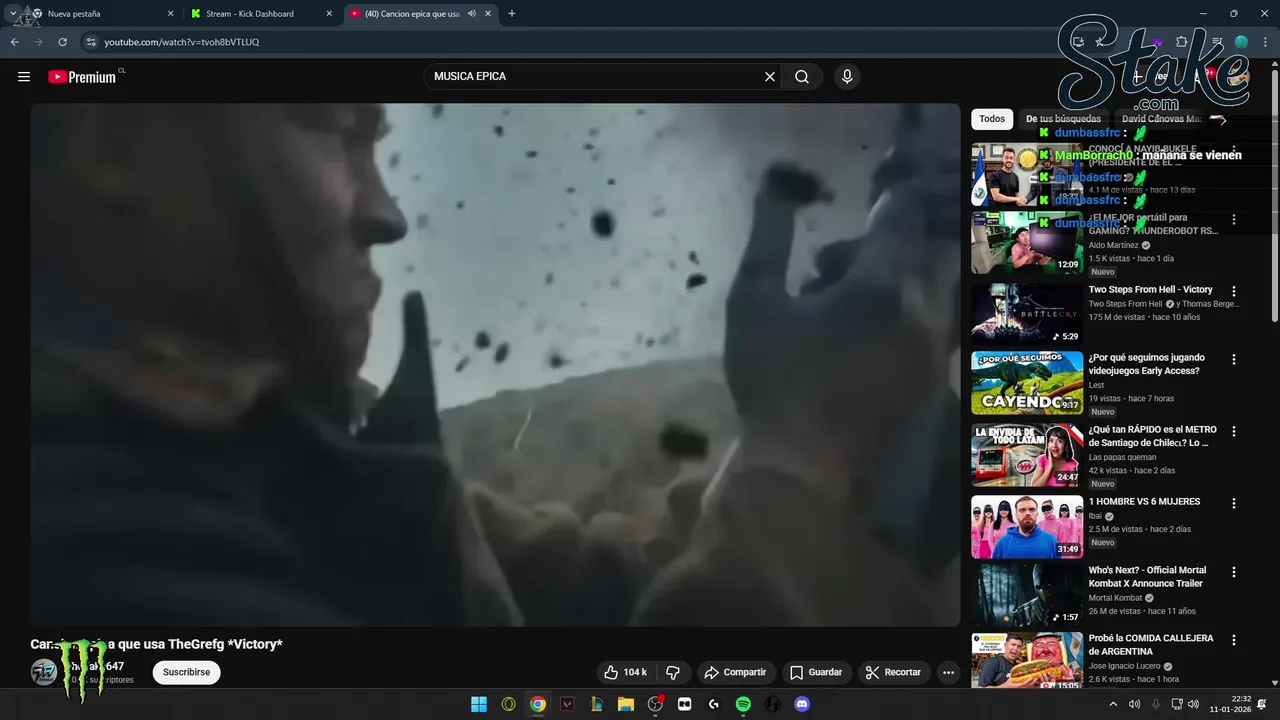Viewport: 1280px width, 720px height.
Task: Subscribe with the Suscribirse button
Action: pyautogui.click(x=186, y=673)
